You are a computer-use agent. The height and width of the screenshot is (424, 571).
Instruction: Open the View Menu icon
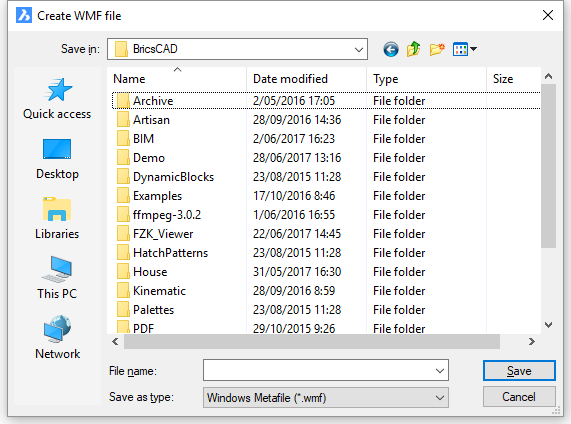[464, 49]
